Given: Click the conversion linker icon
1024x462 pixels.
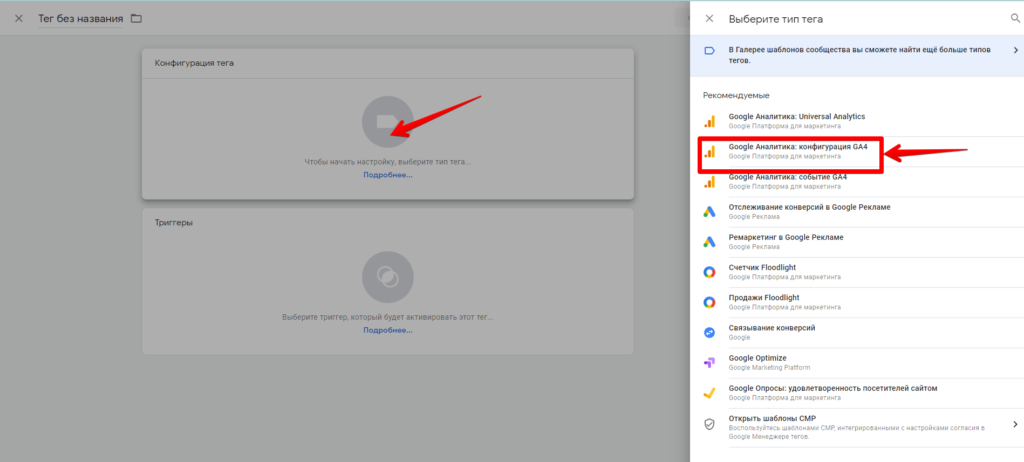Looking at the screenshot, I should point(709,332).
